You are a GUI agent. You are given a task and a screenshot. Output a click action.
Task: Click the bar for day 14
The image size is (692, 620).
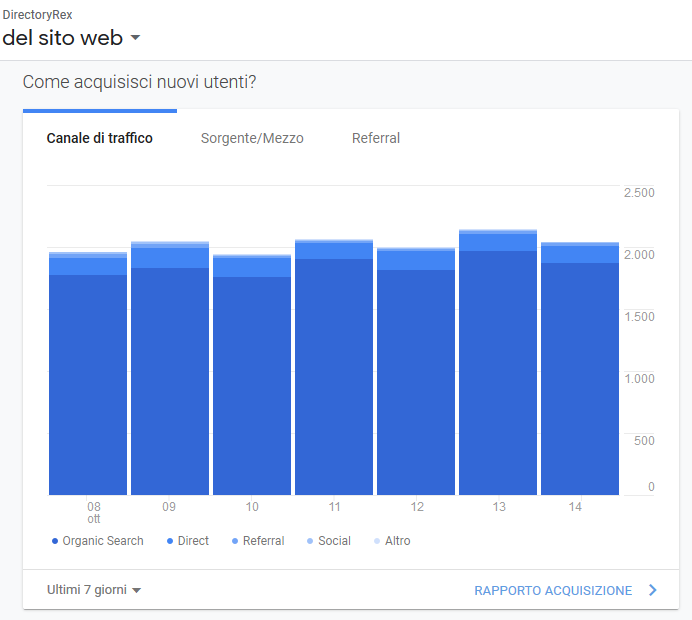coord(580,368)
